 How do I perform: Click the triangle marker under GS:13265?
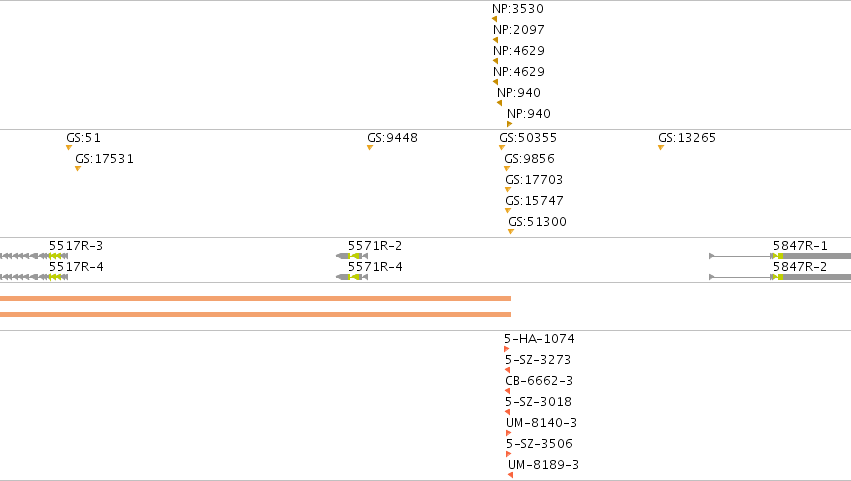point(661,148)
